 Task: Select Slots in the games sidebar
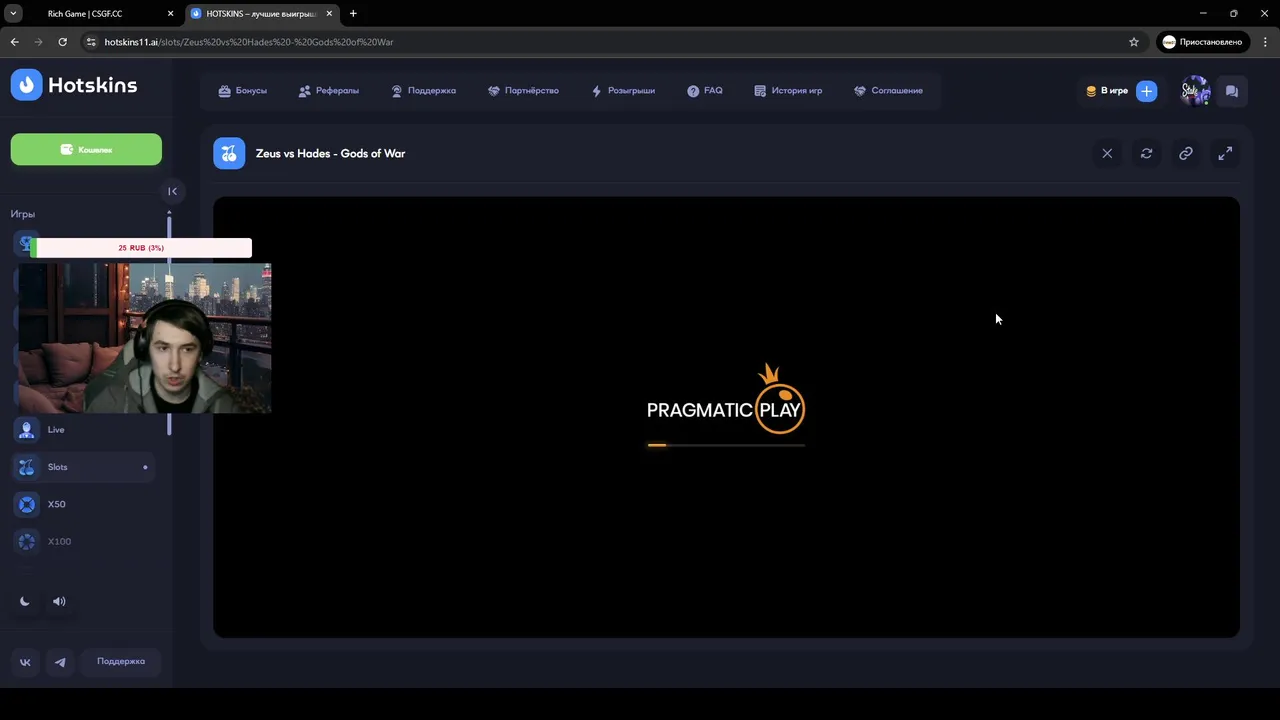click(83, 467)
